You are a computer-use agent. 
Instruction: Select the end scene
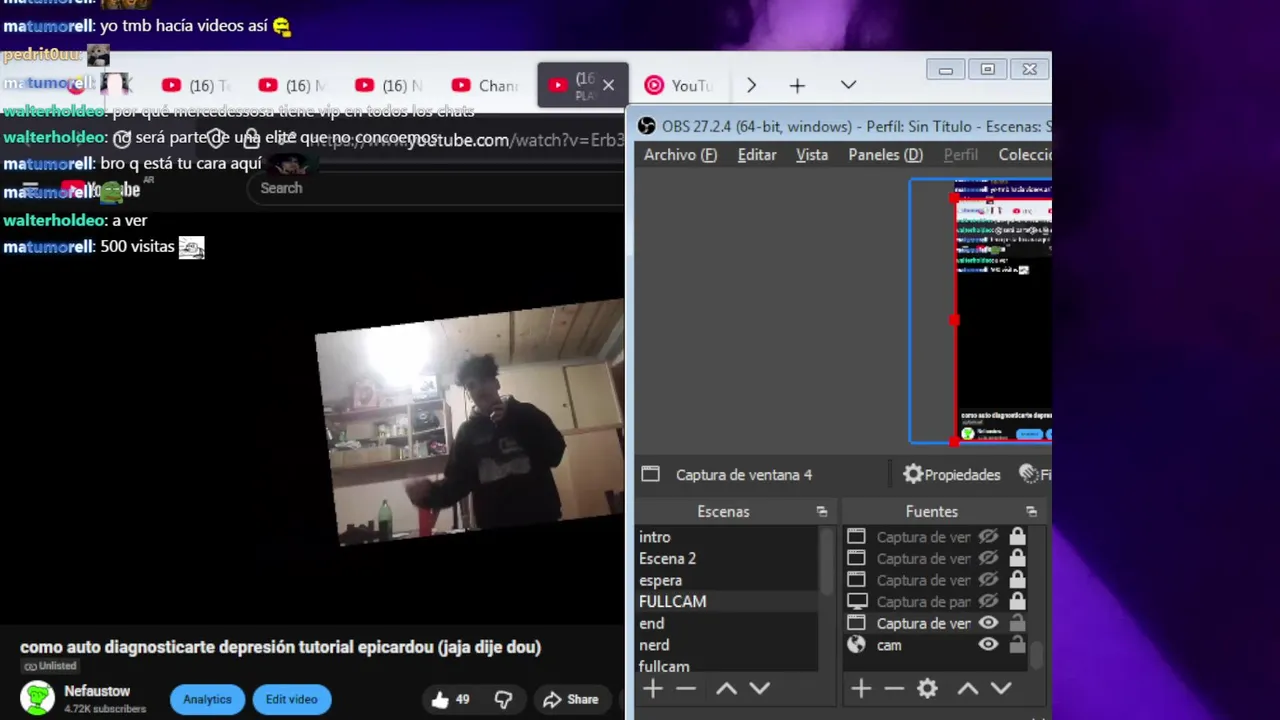point(727,623)
